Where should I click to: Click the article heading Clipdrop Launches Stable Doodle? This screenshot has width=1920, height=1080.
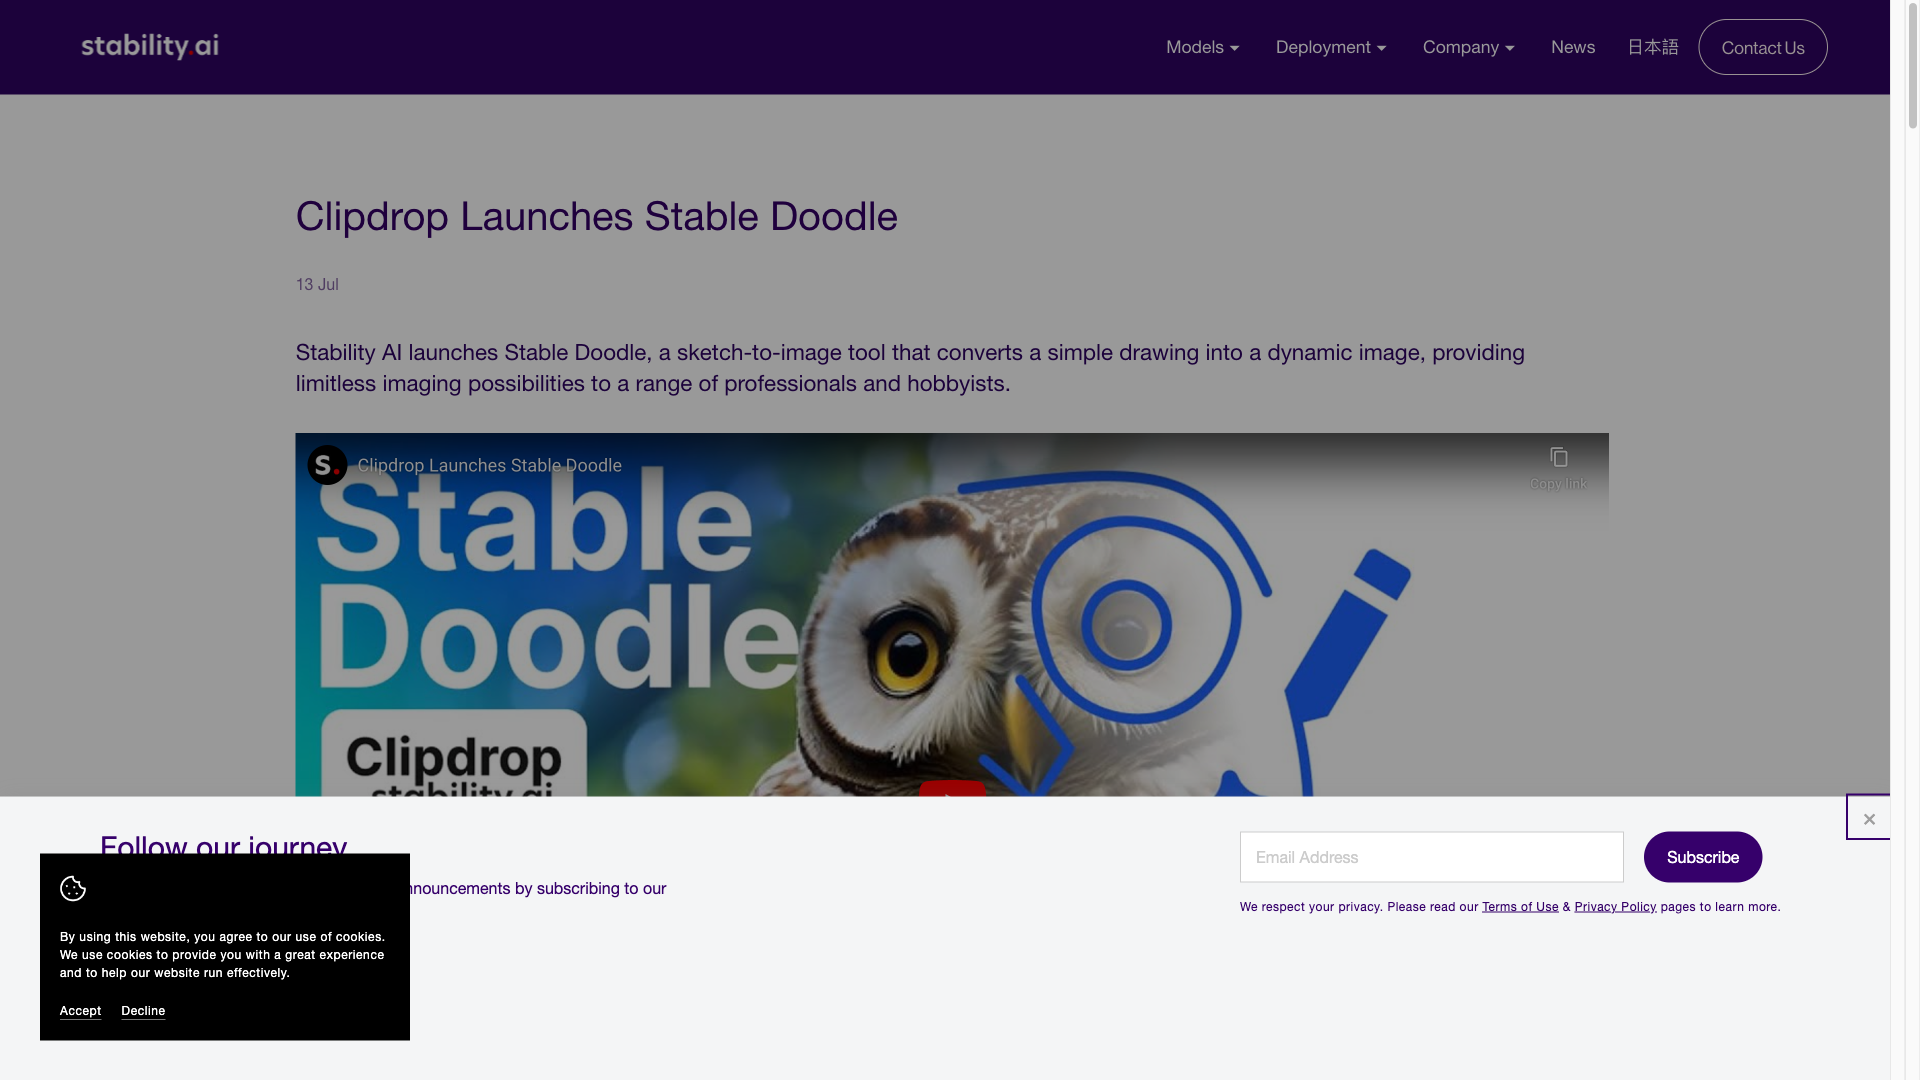[596, 216]
